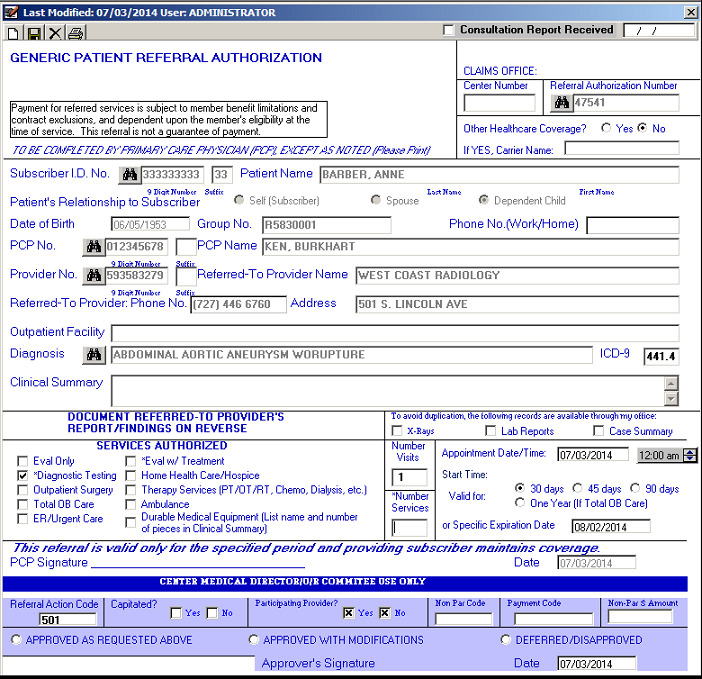Select Approved With Modifications
The height and width of the screenshot is (679, 702).
(x=253, y=639)
